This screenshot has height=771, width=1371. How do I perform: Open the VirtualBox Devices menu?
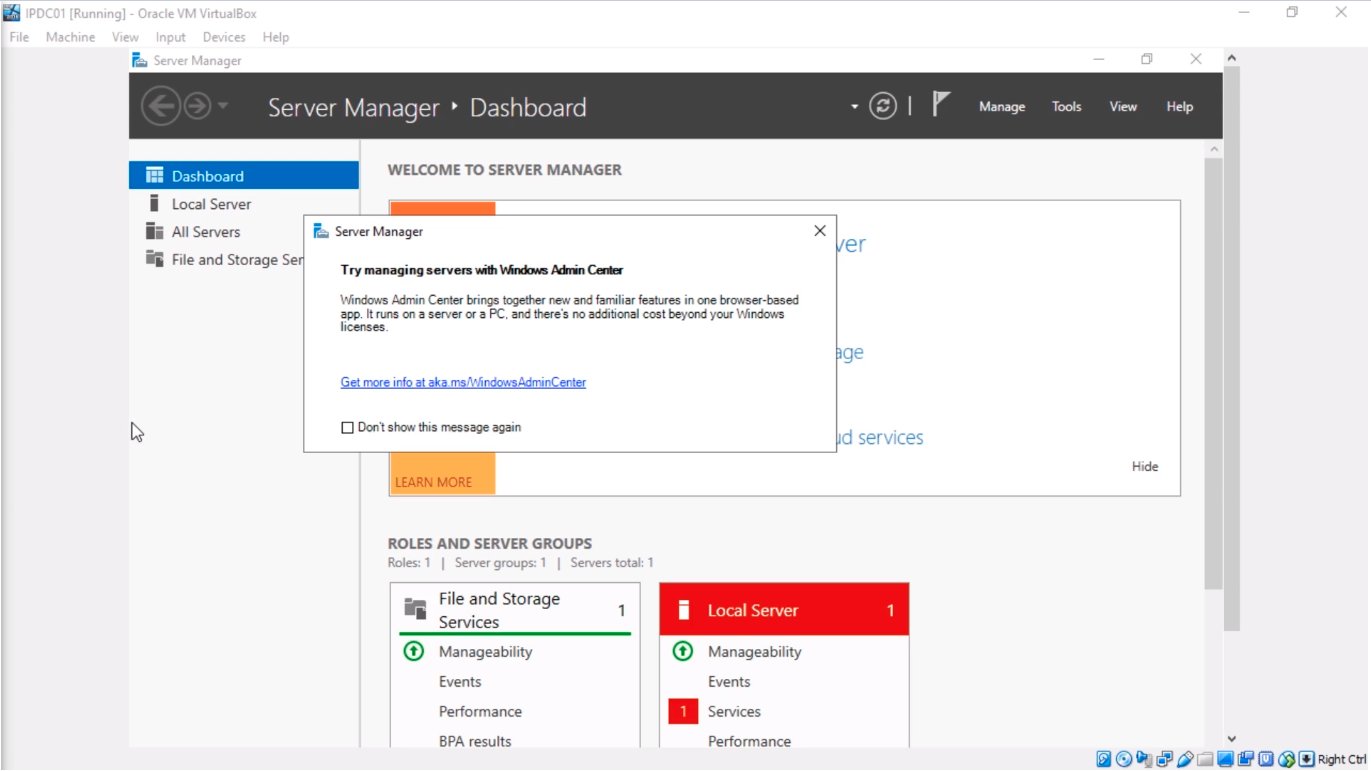(x=223, y=37)
